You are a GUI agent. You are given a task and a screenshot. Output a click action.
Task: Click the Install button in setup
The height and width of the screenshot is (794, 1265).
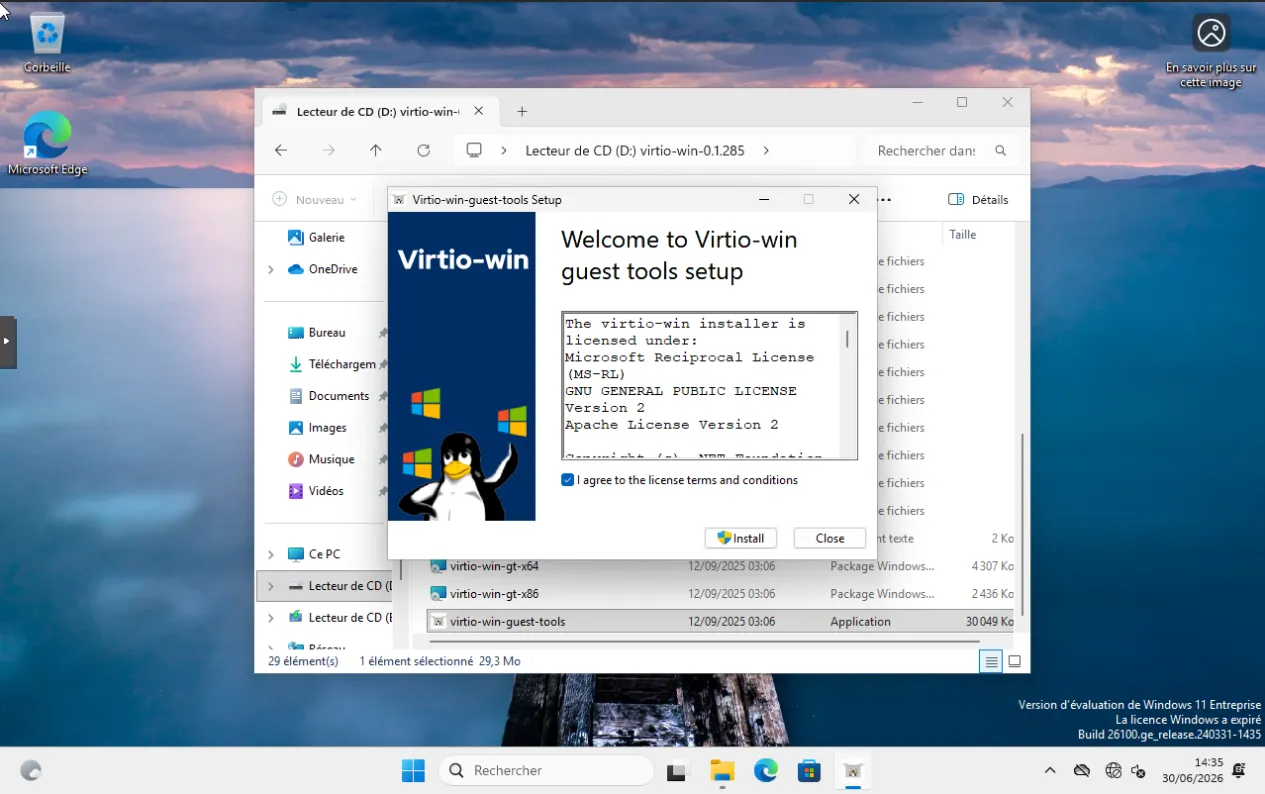741,538
